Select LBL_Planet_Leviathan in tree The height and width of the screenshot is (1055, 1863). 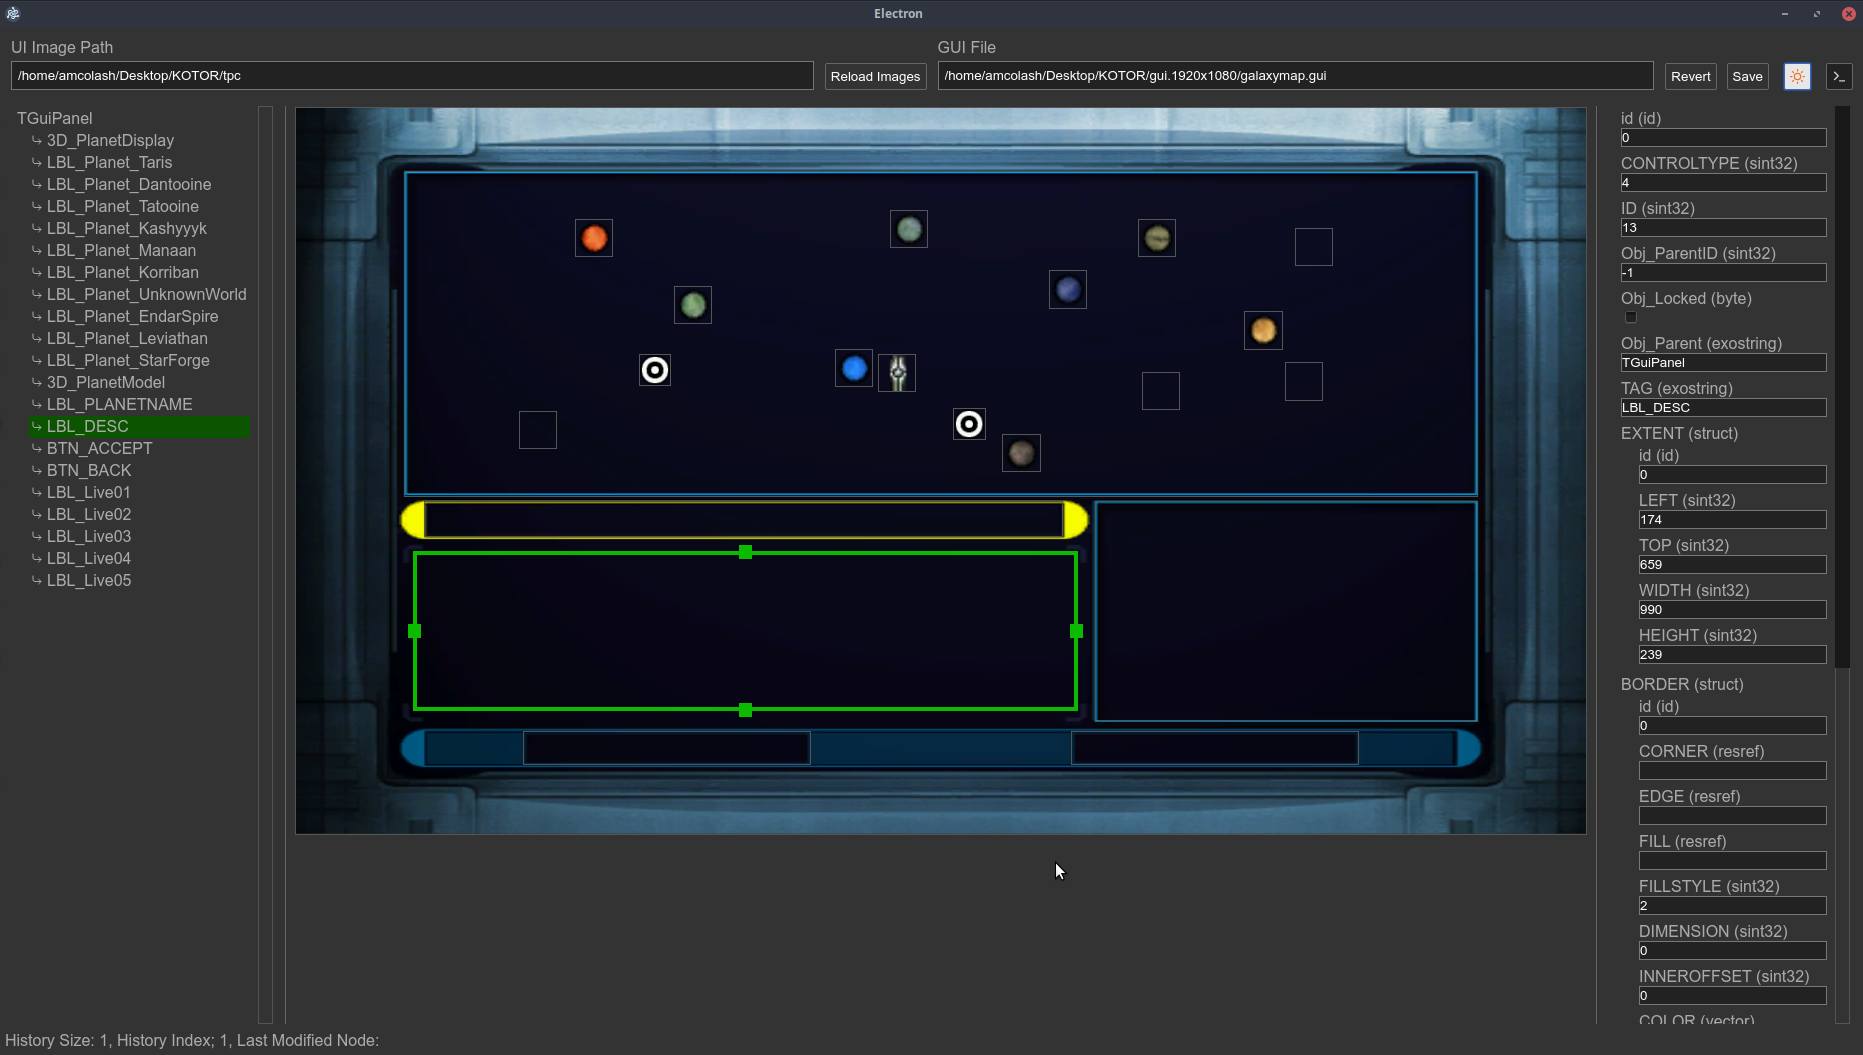point(127,338)
